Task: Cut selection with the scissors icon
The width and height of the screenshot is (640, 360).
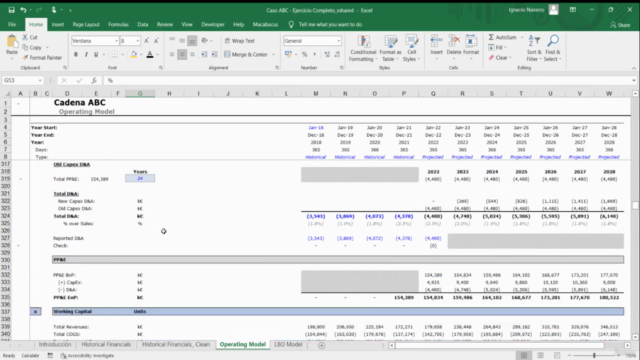Action: (30, 37)
